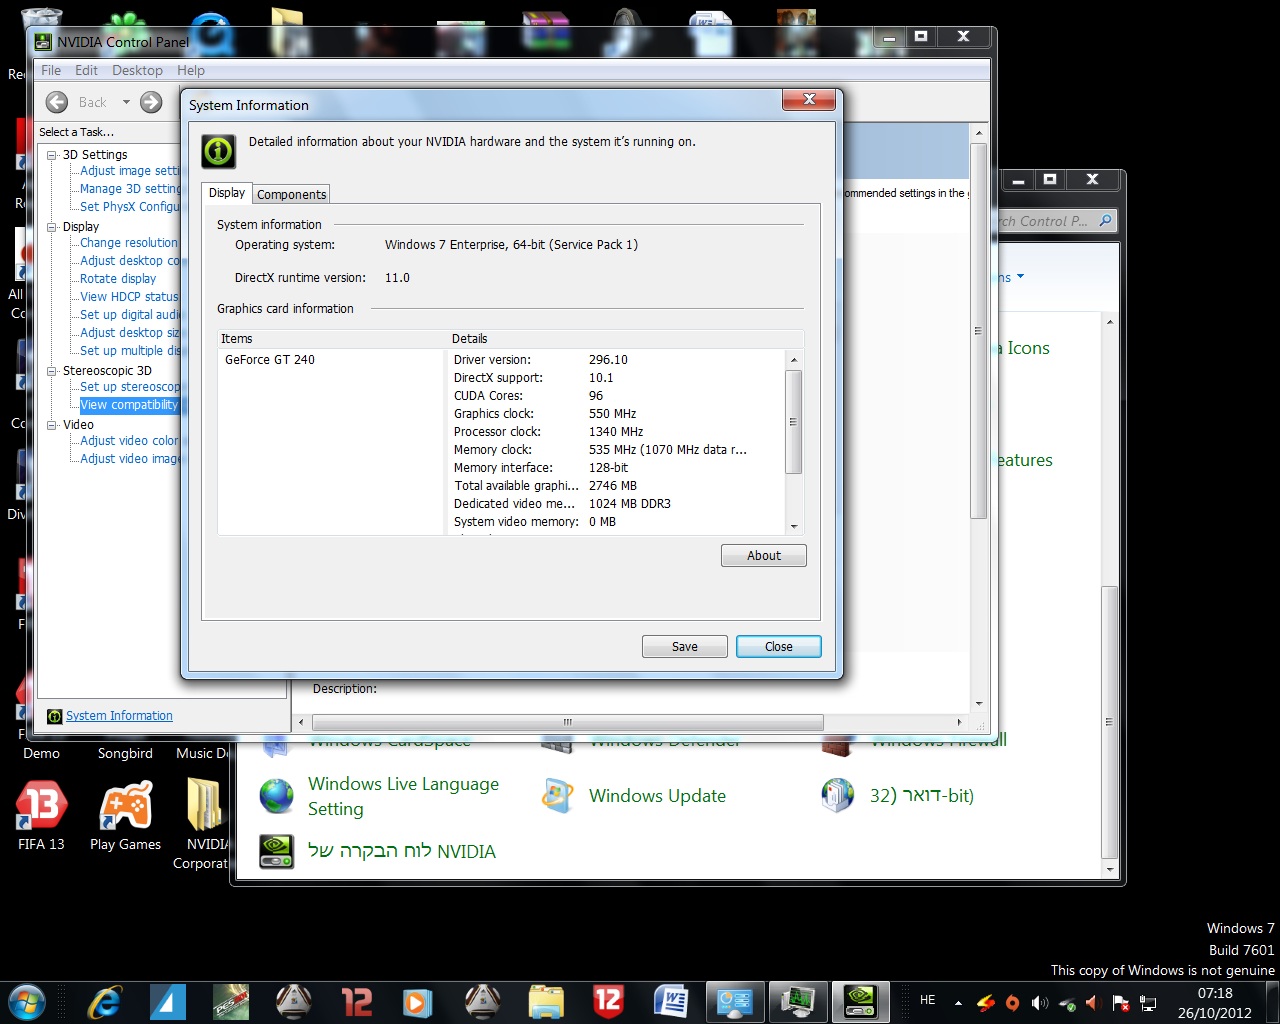Open the Help menu

[190, 70]
